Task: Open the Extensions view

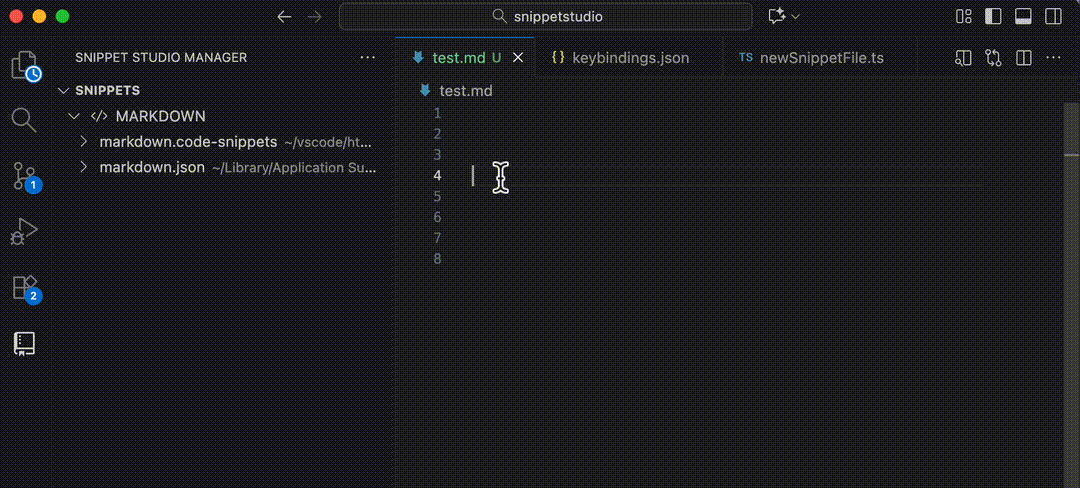Action: click(24, 288)
